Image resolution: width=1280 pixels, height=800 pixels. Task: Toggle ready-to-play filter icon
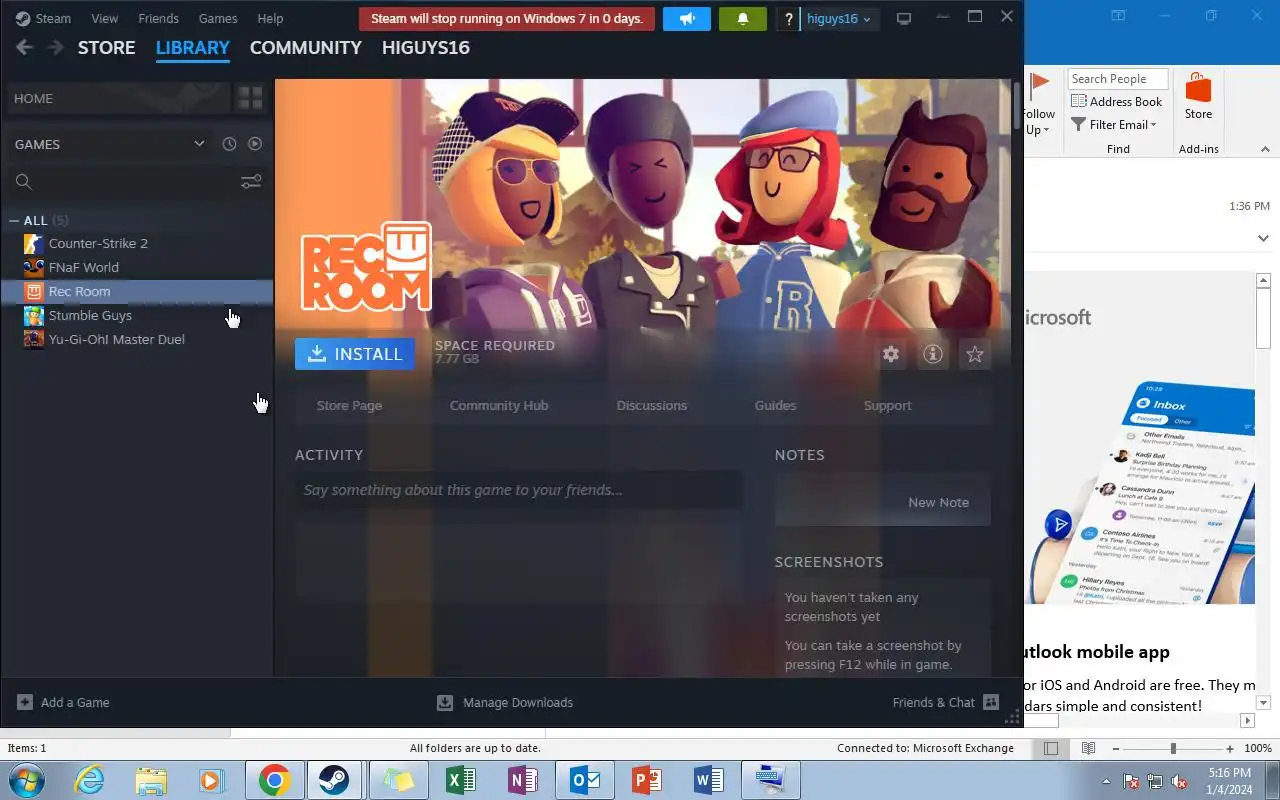(x=255, y=144)
